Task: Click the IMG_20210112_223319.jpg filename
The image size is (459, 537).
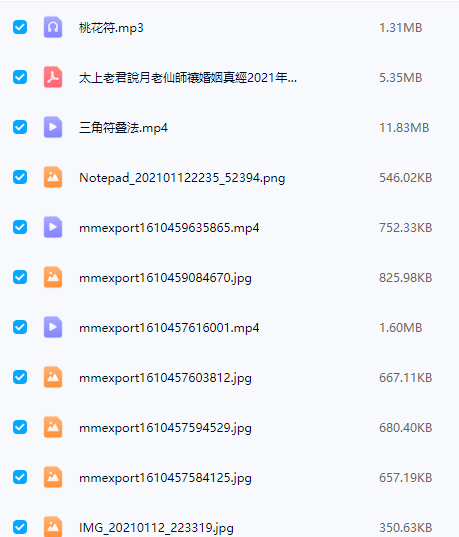Action: pyautogui.click(x=156, y=528)
